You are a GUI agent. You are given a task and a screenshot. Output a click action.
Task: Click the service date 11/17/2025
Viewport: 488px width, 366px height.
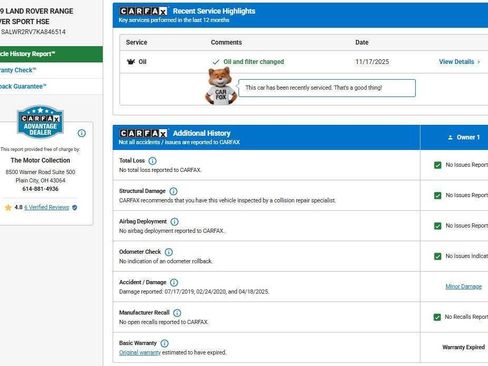[x=372, y=62]
